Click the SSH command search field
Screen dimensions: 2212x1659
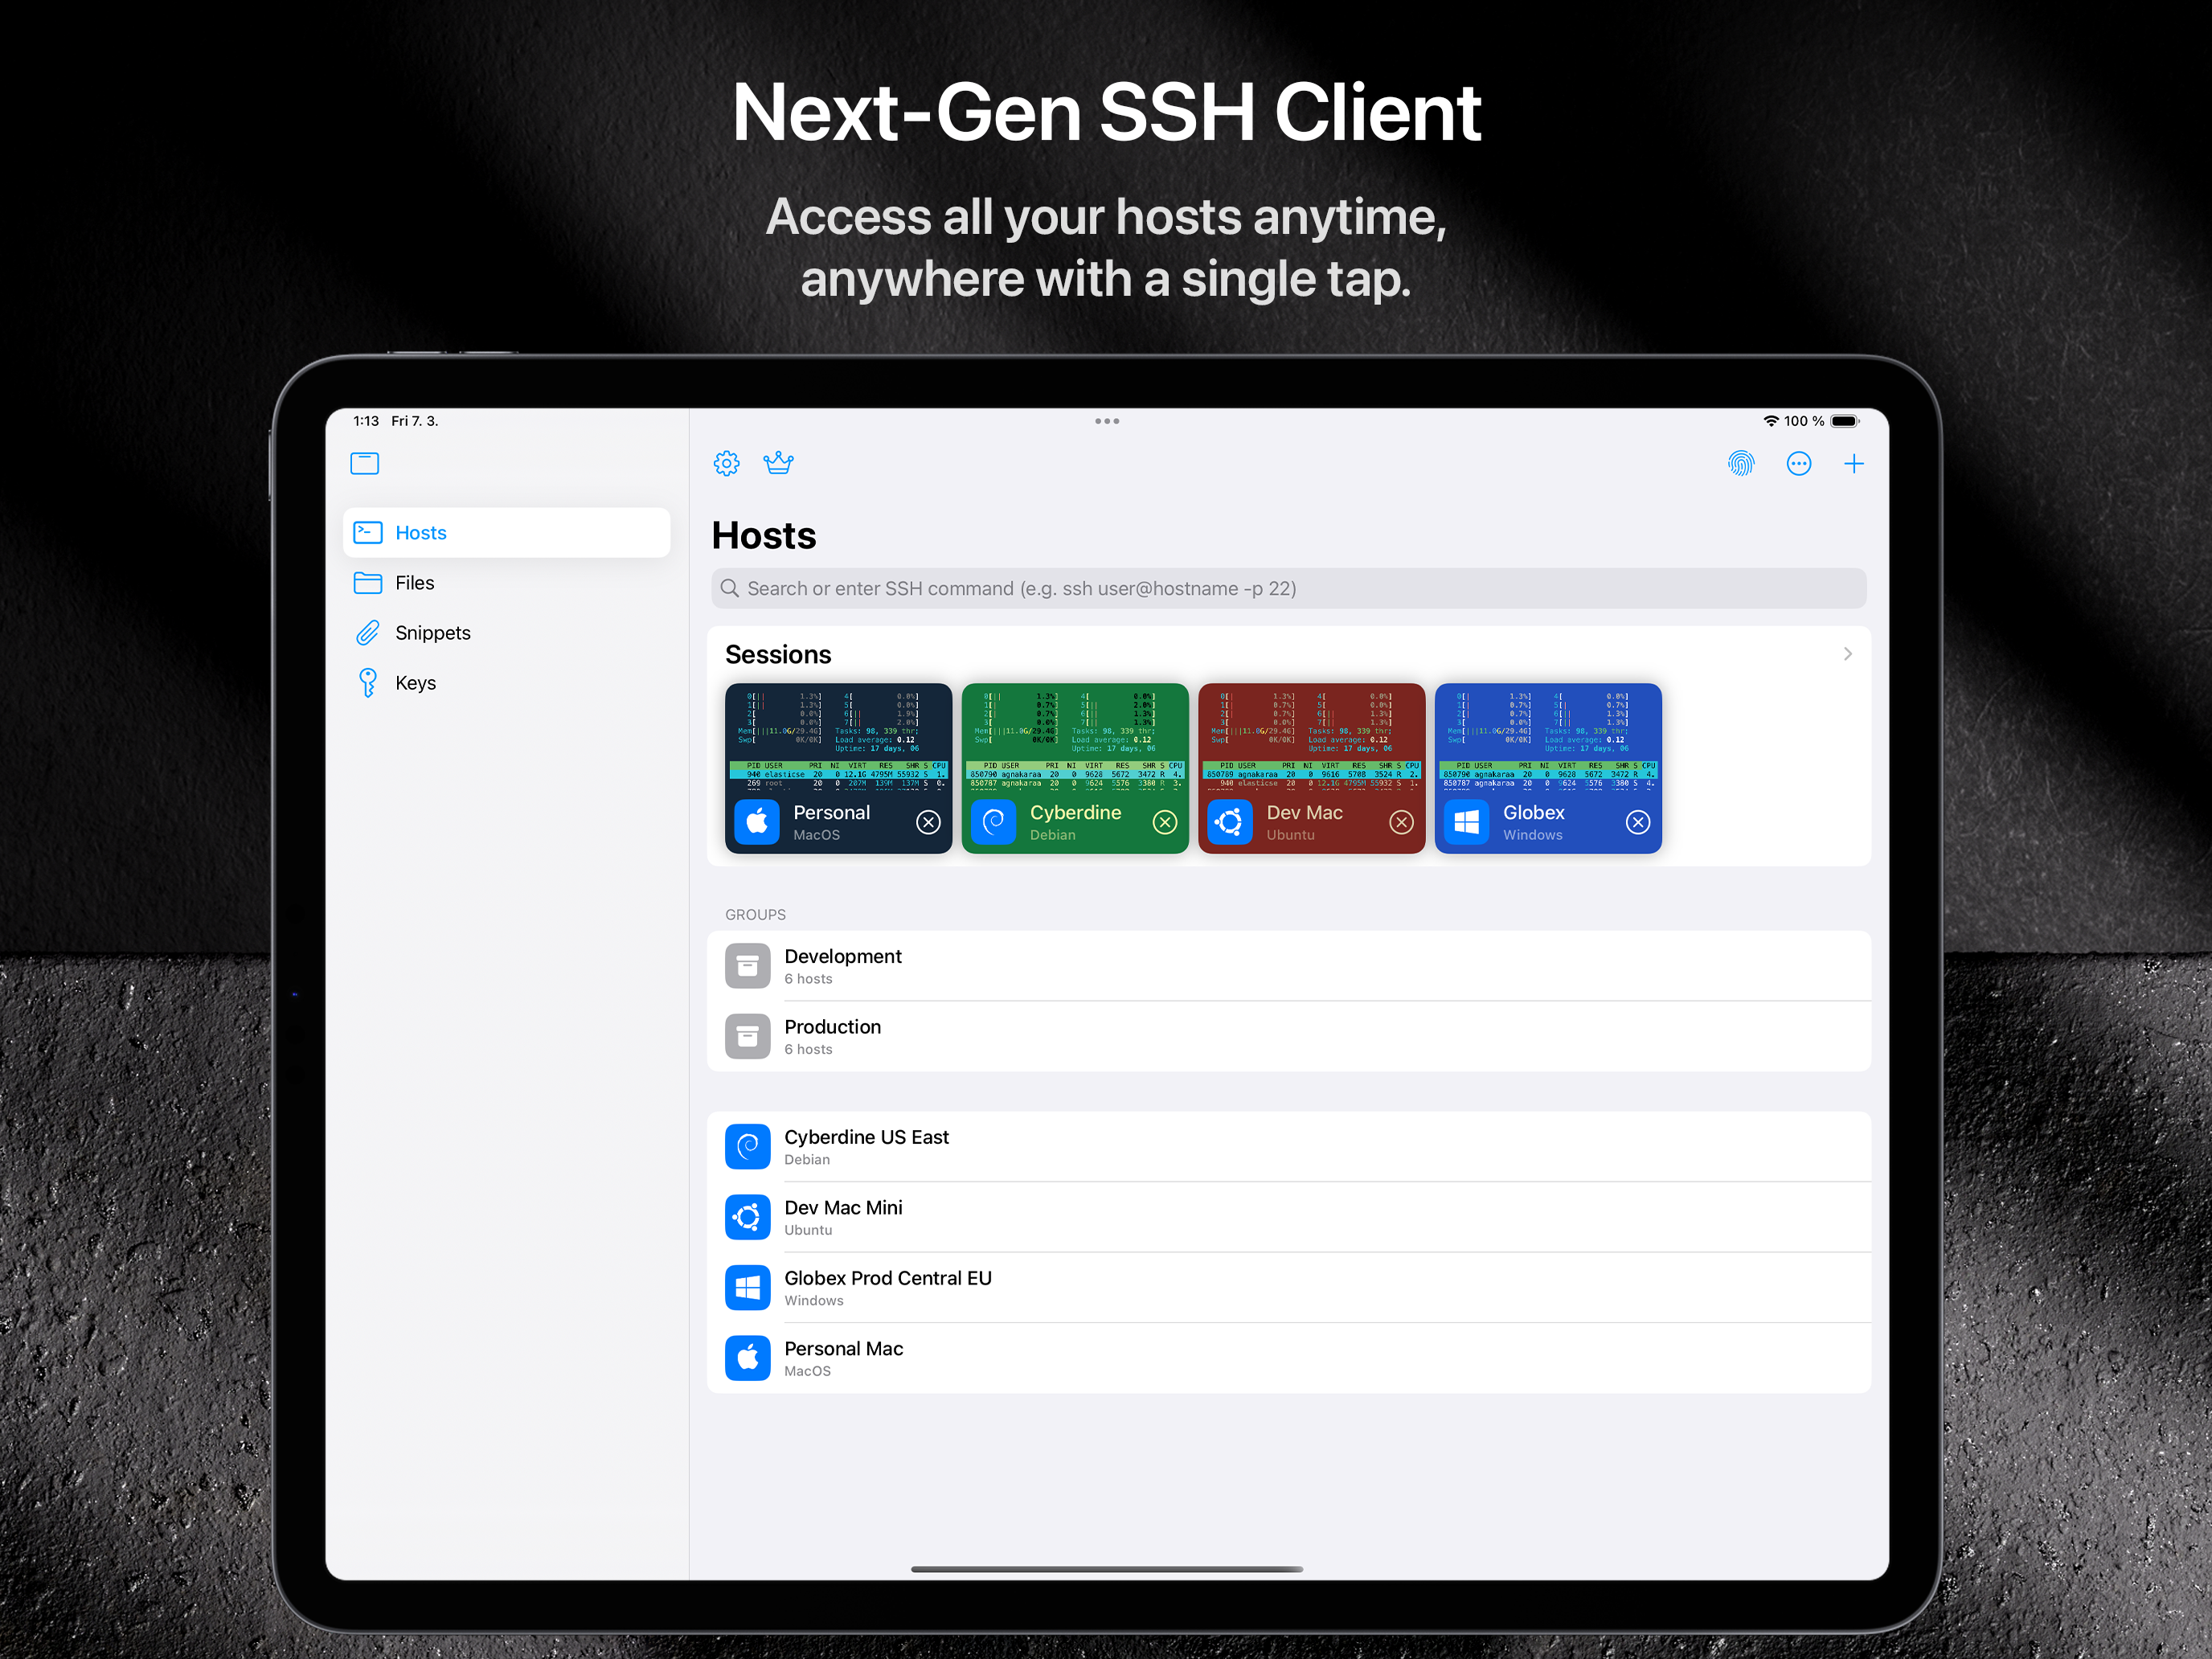point(1288,588)
